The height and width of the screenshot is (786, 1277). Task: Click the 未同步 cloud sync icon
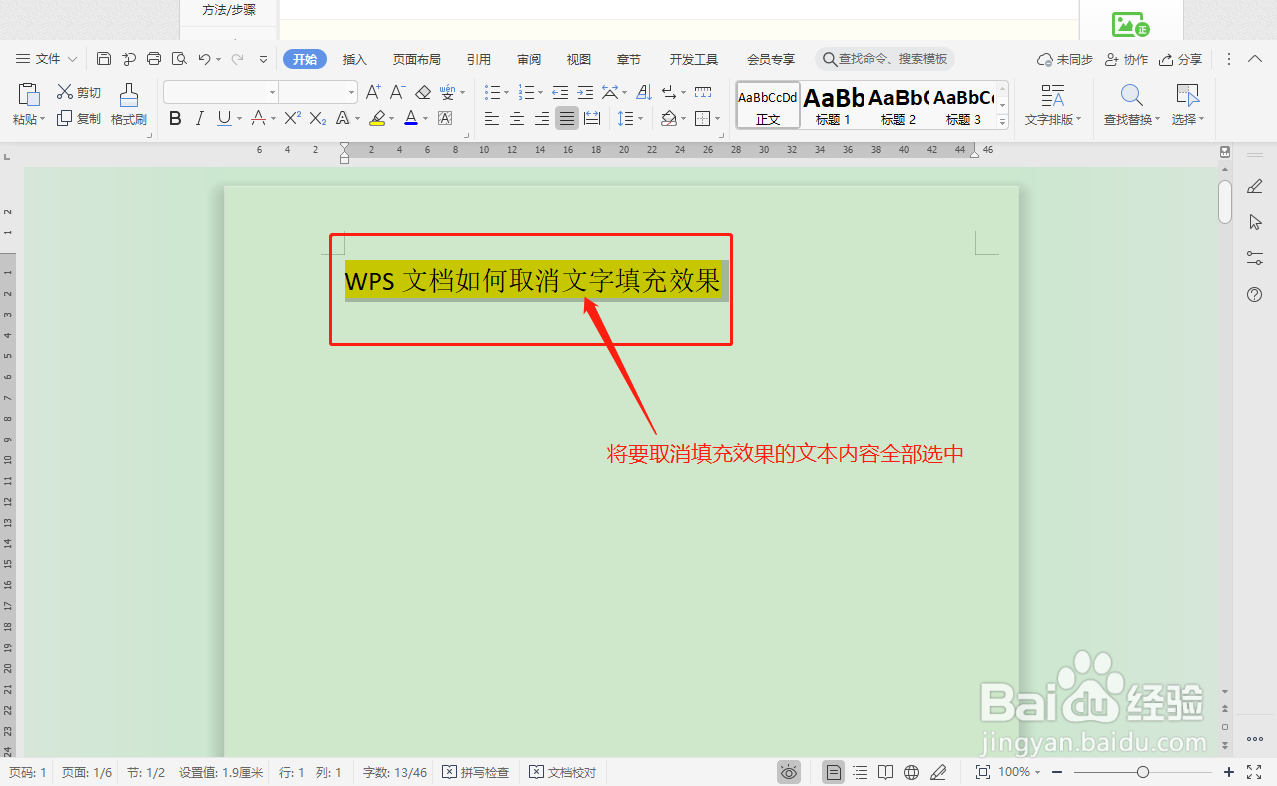coord(1045,59)
